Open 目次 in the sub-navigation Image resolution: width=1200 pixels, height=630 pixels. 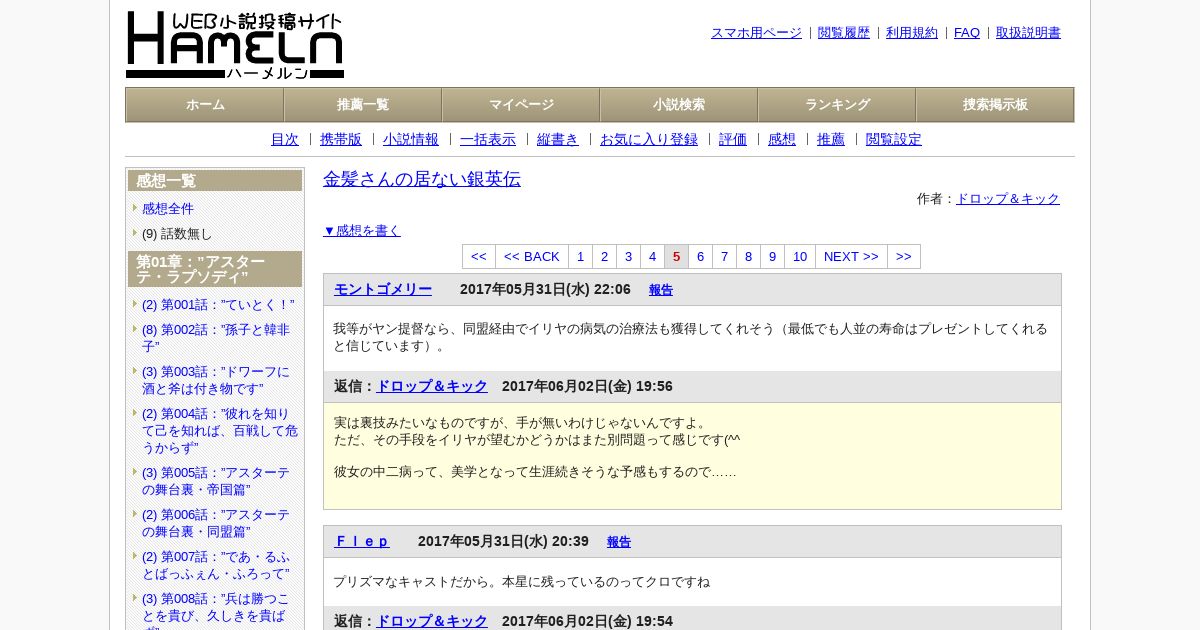pyautogui.click(x=285, y=139)
